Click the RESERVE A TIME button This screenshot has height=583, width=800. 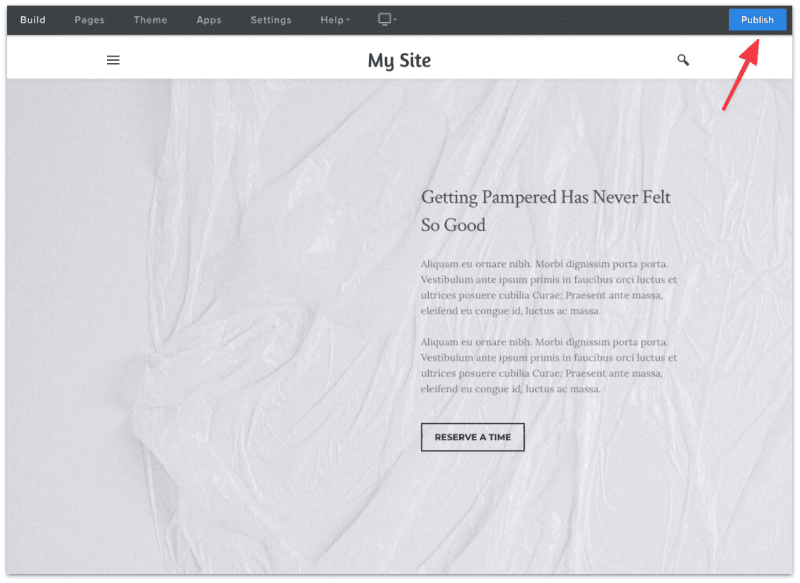(472, 437)
